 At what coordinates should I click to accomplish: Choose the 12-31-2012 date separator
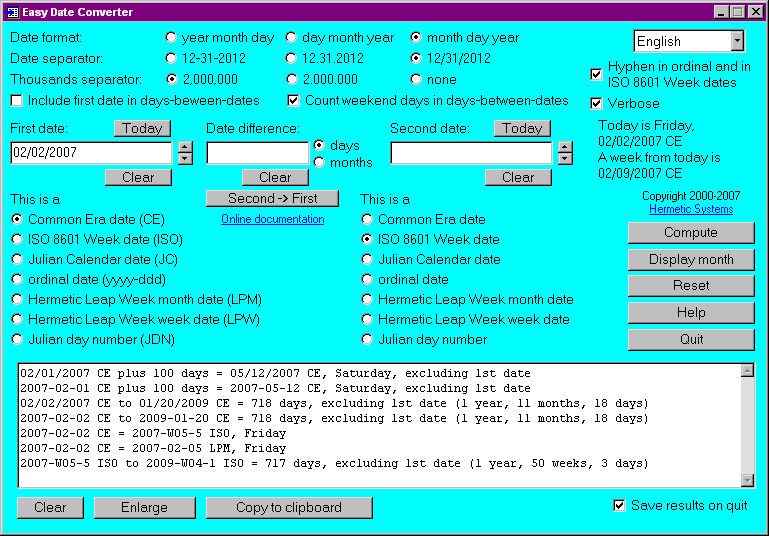(x=171, y=58)
